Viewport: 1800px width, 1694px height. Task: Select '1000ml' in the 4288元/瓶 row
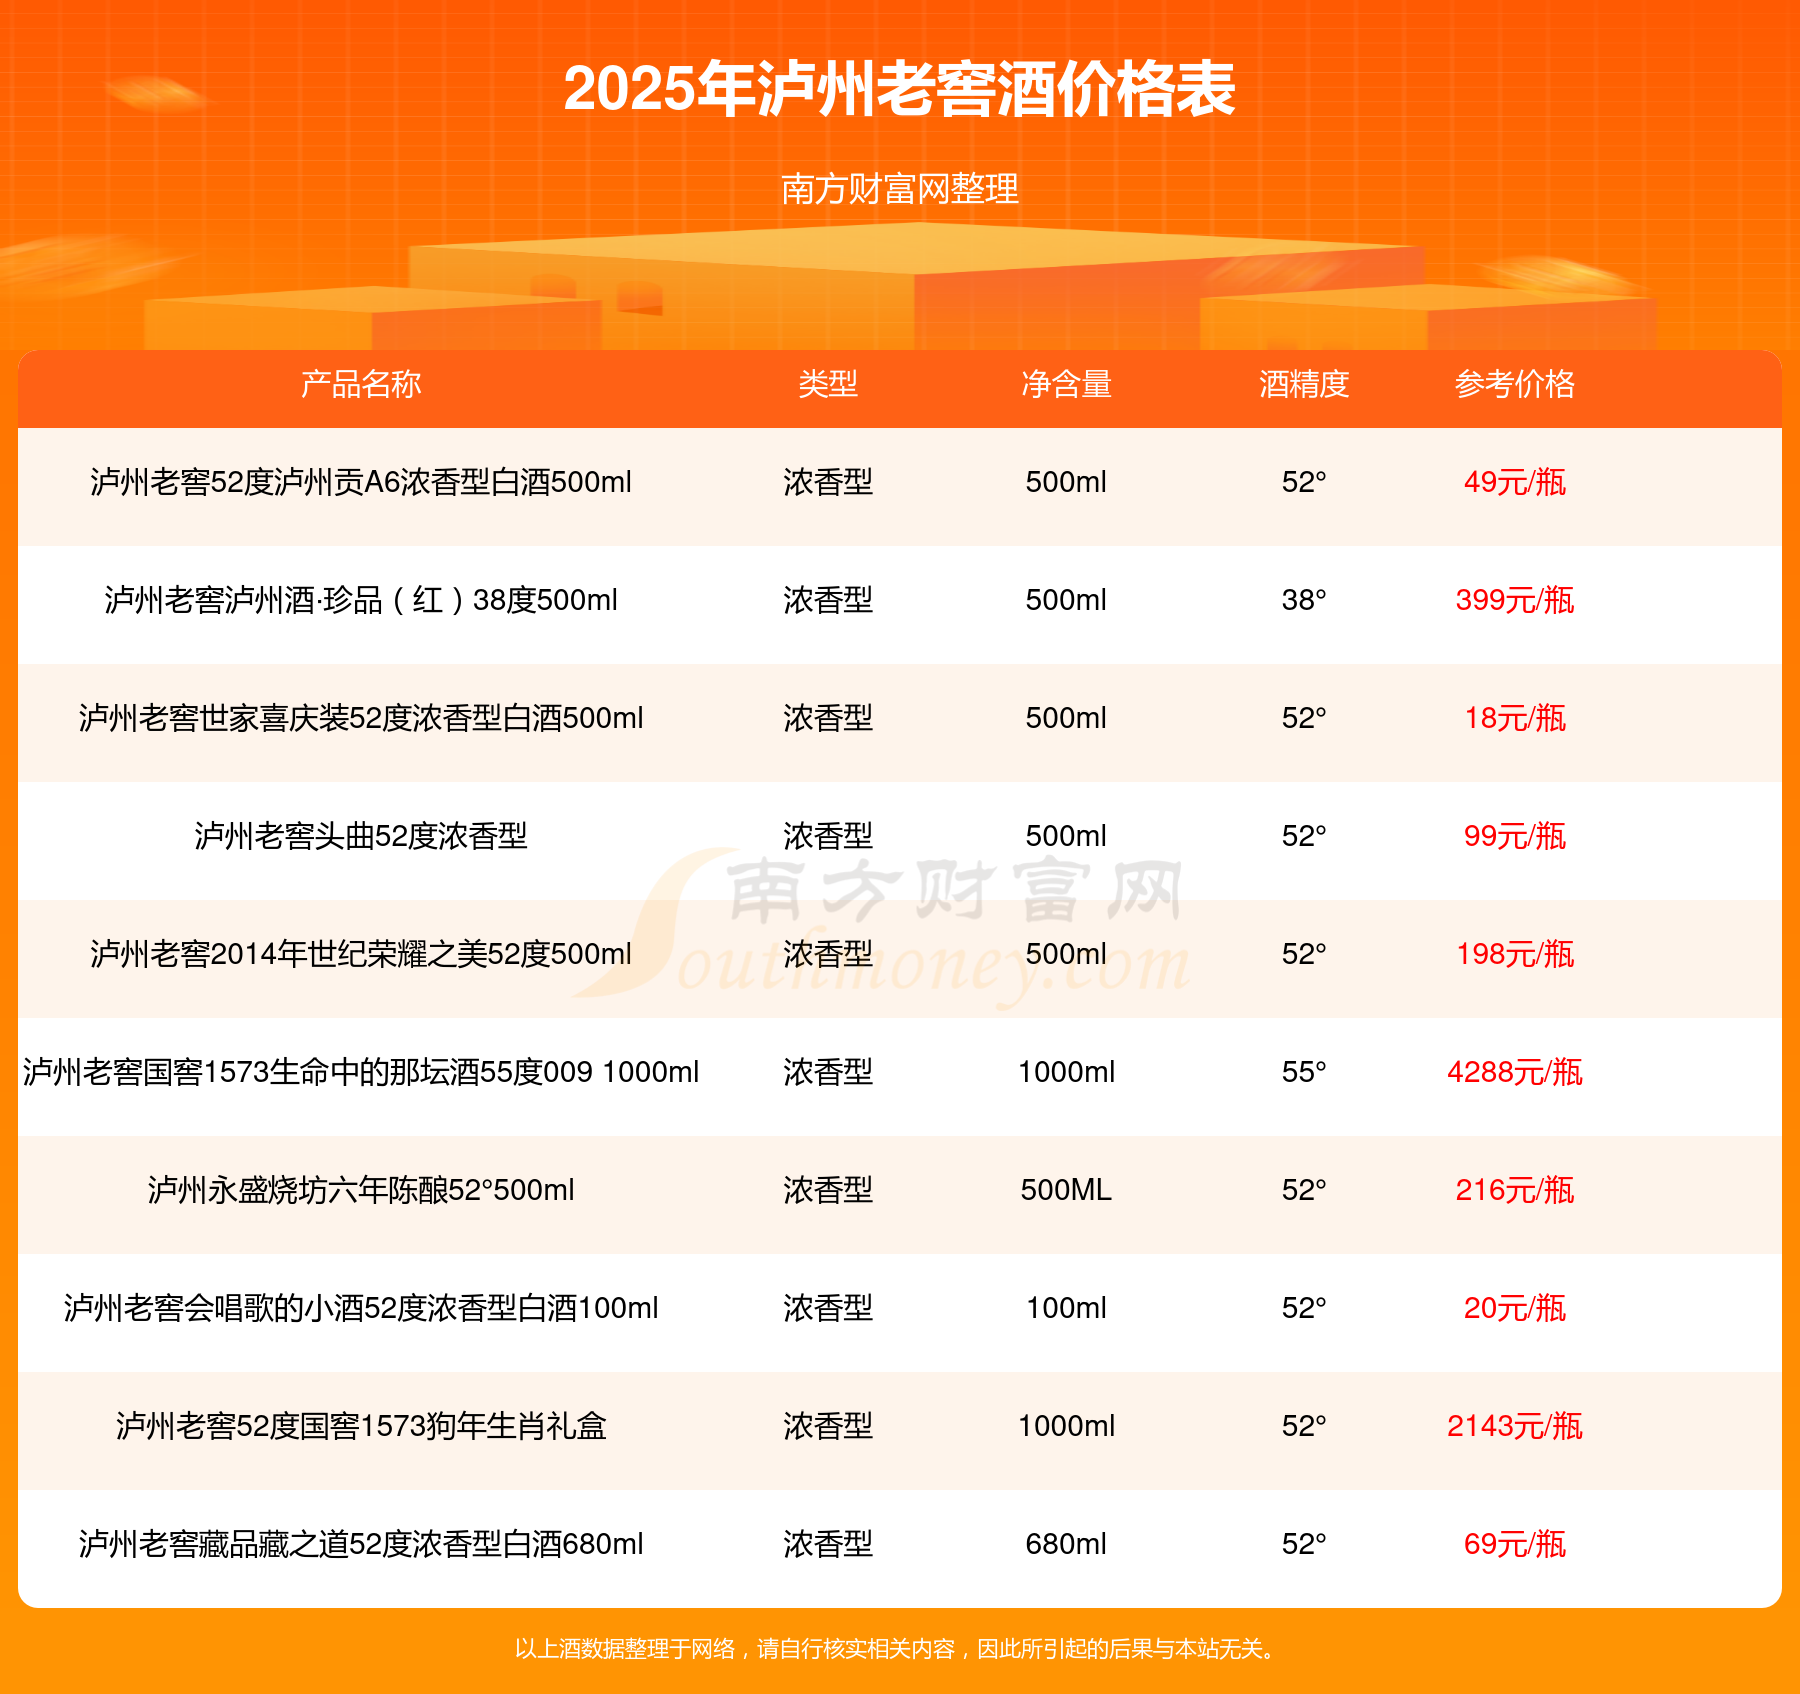pos(1066,1072)
